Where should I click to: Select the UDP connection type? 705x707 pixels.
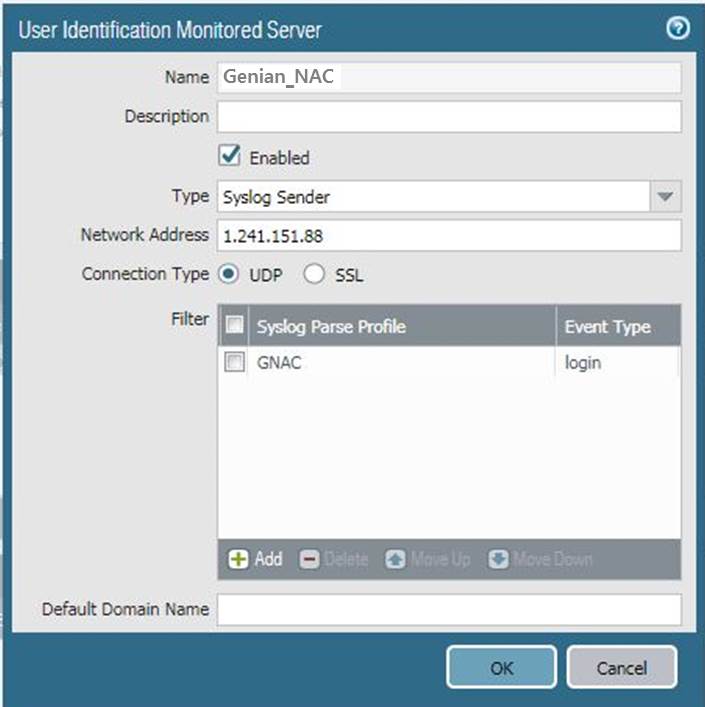click(x=227, y=274)
